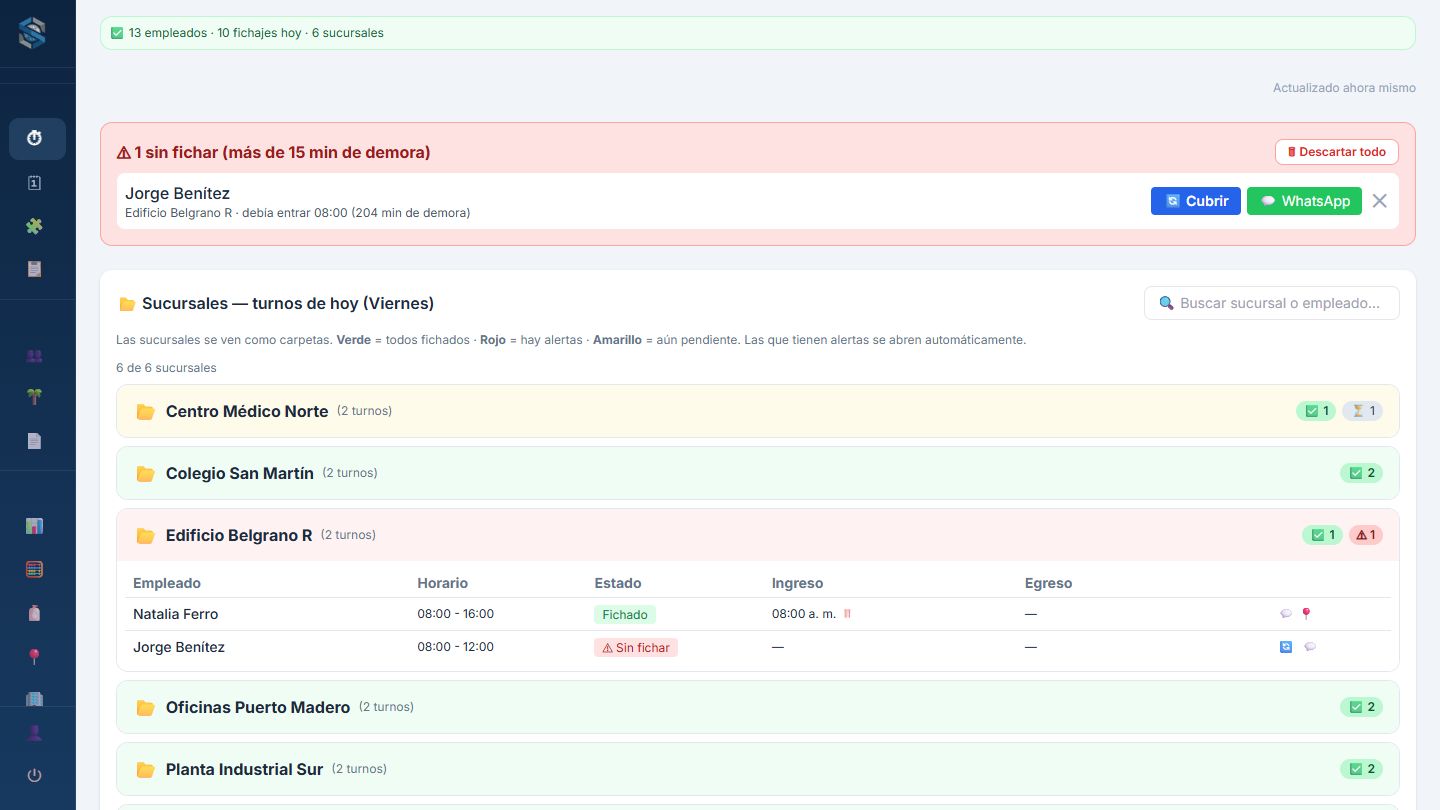Image resolution: width=1440 pixels, height=810 pixels.
Task: Expand the Centro Médico Norte folder
Action: click(758, 411)
